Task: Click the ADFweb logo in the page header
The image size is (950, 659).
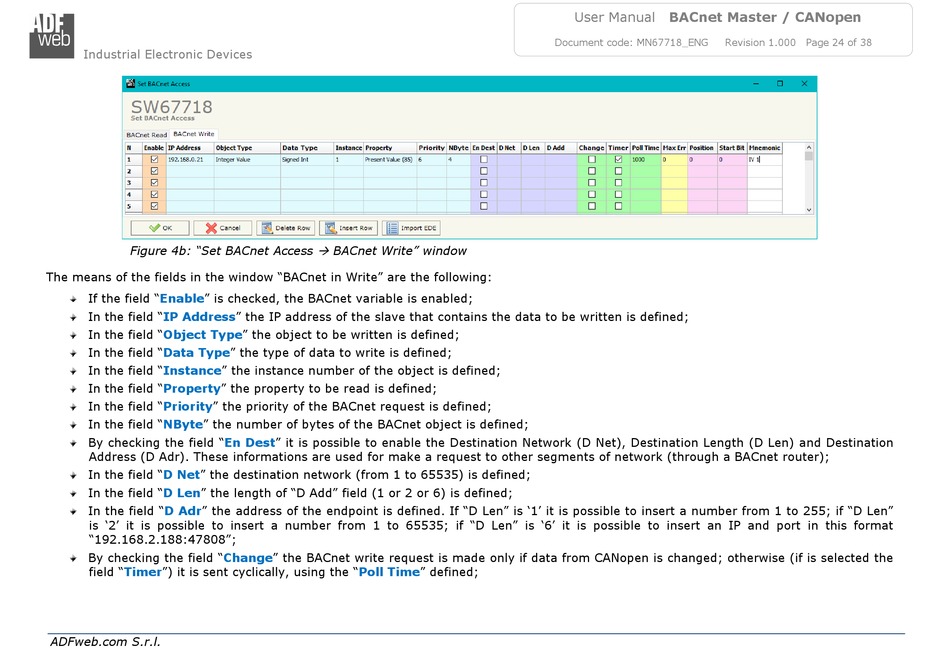Action: pos(52,36)
